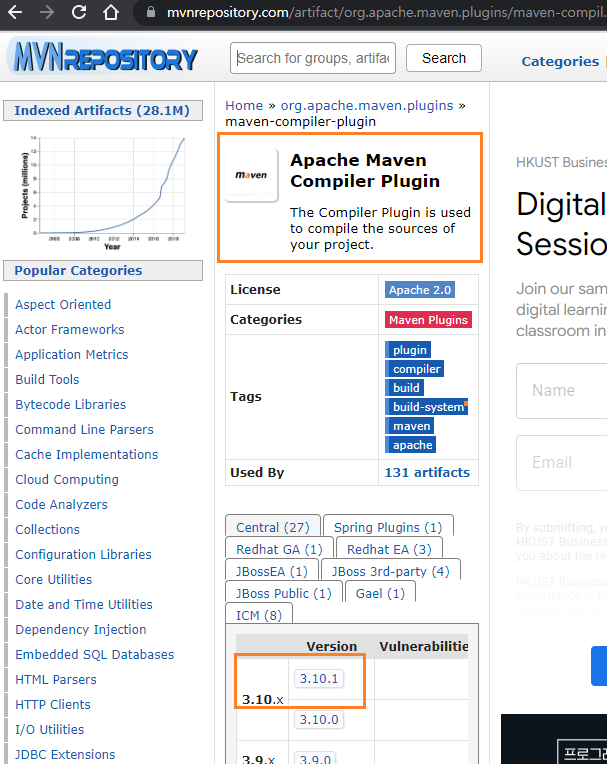Reload the page with the refresh icon
607x764 pixels.
click(79, 12)
